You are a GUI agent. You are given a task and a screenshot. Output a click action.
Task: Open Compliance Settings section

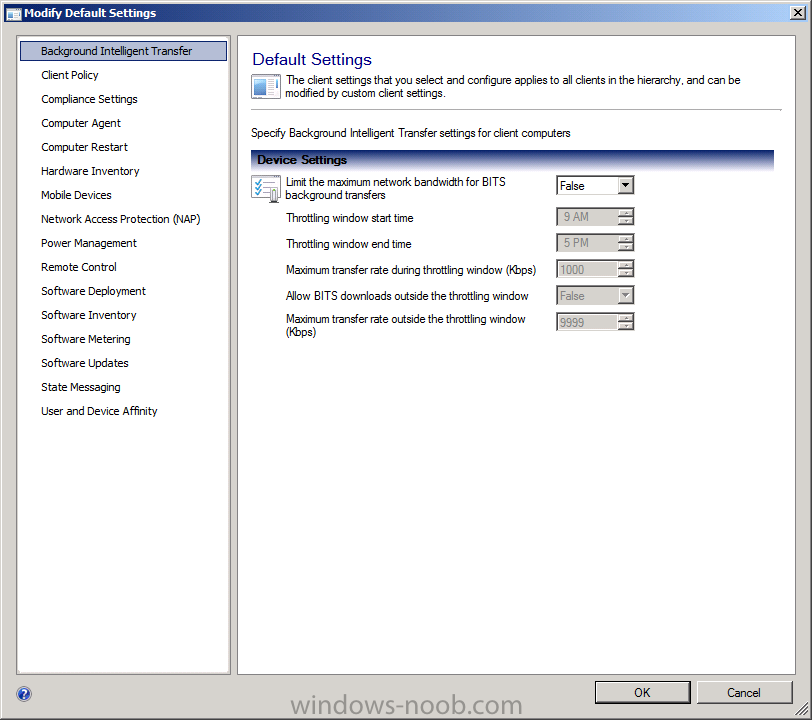90,99
